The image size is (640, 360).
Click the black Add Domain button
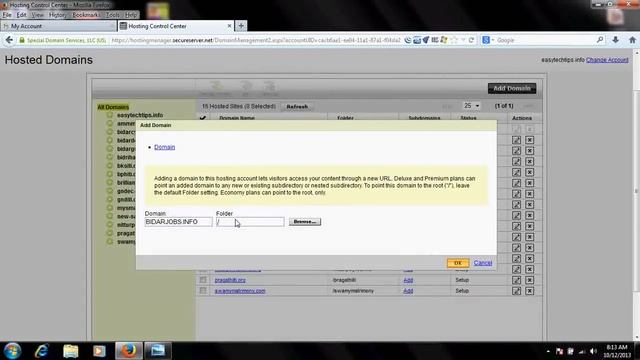(512, 88)
